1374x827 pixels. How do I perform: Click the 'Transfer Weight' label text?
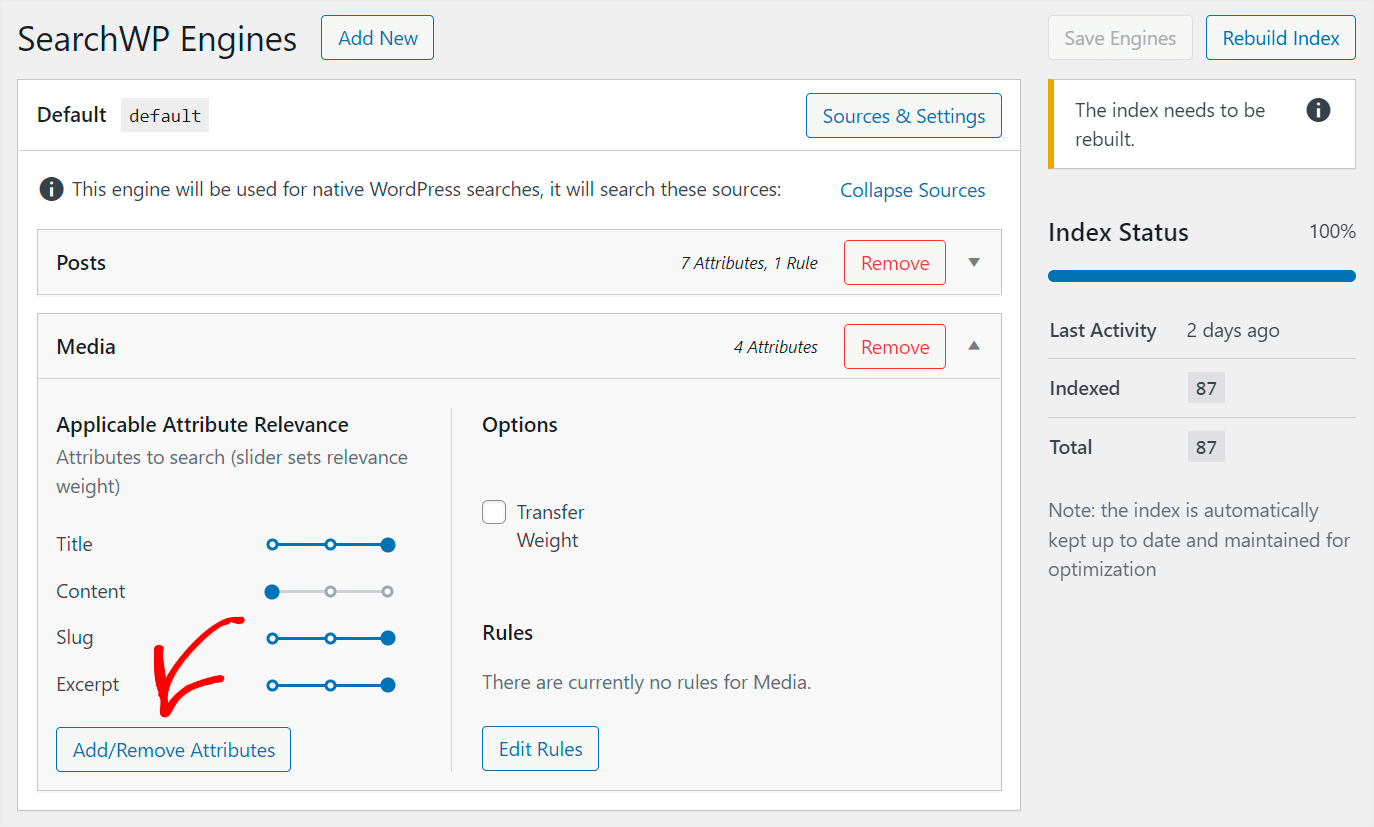coord(550,526)
